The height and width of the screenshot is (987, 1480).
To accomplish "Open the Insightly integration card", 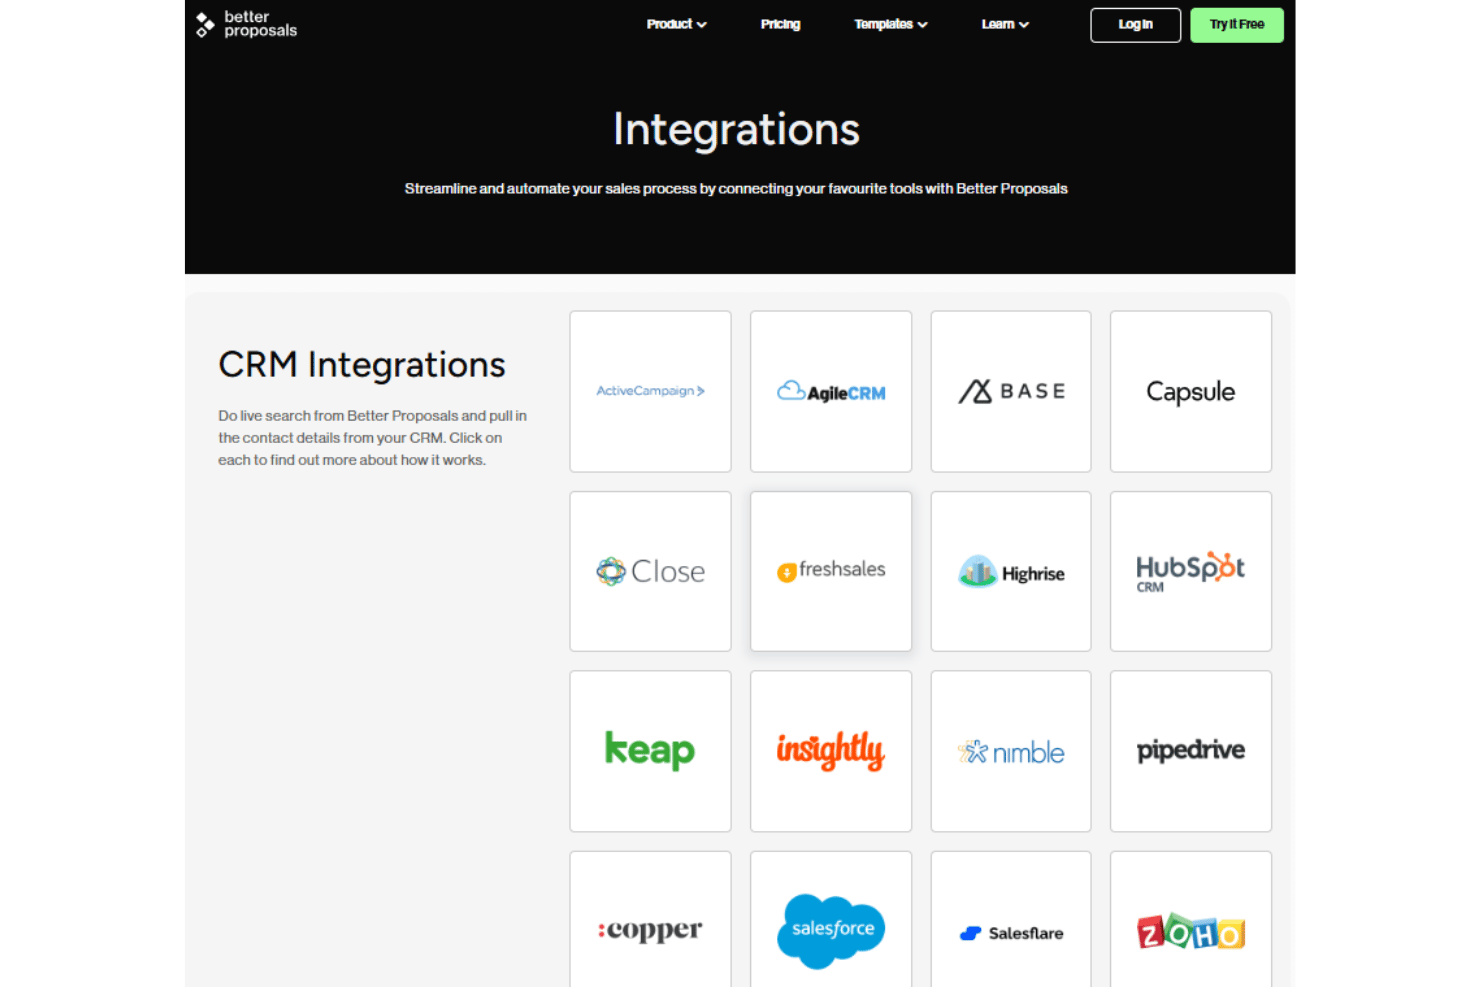I will coord(831,751).
